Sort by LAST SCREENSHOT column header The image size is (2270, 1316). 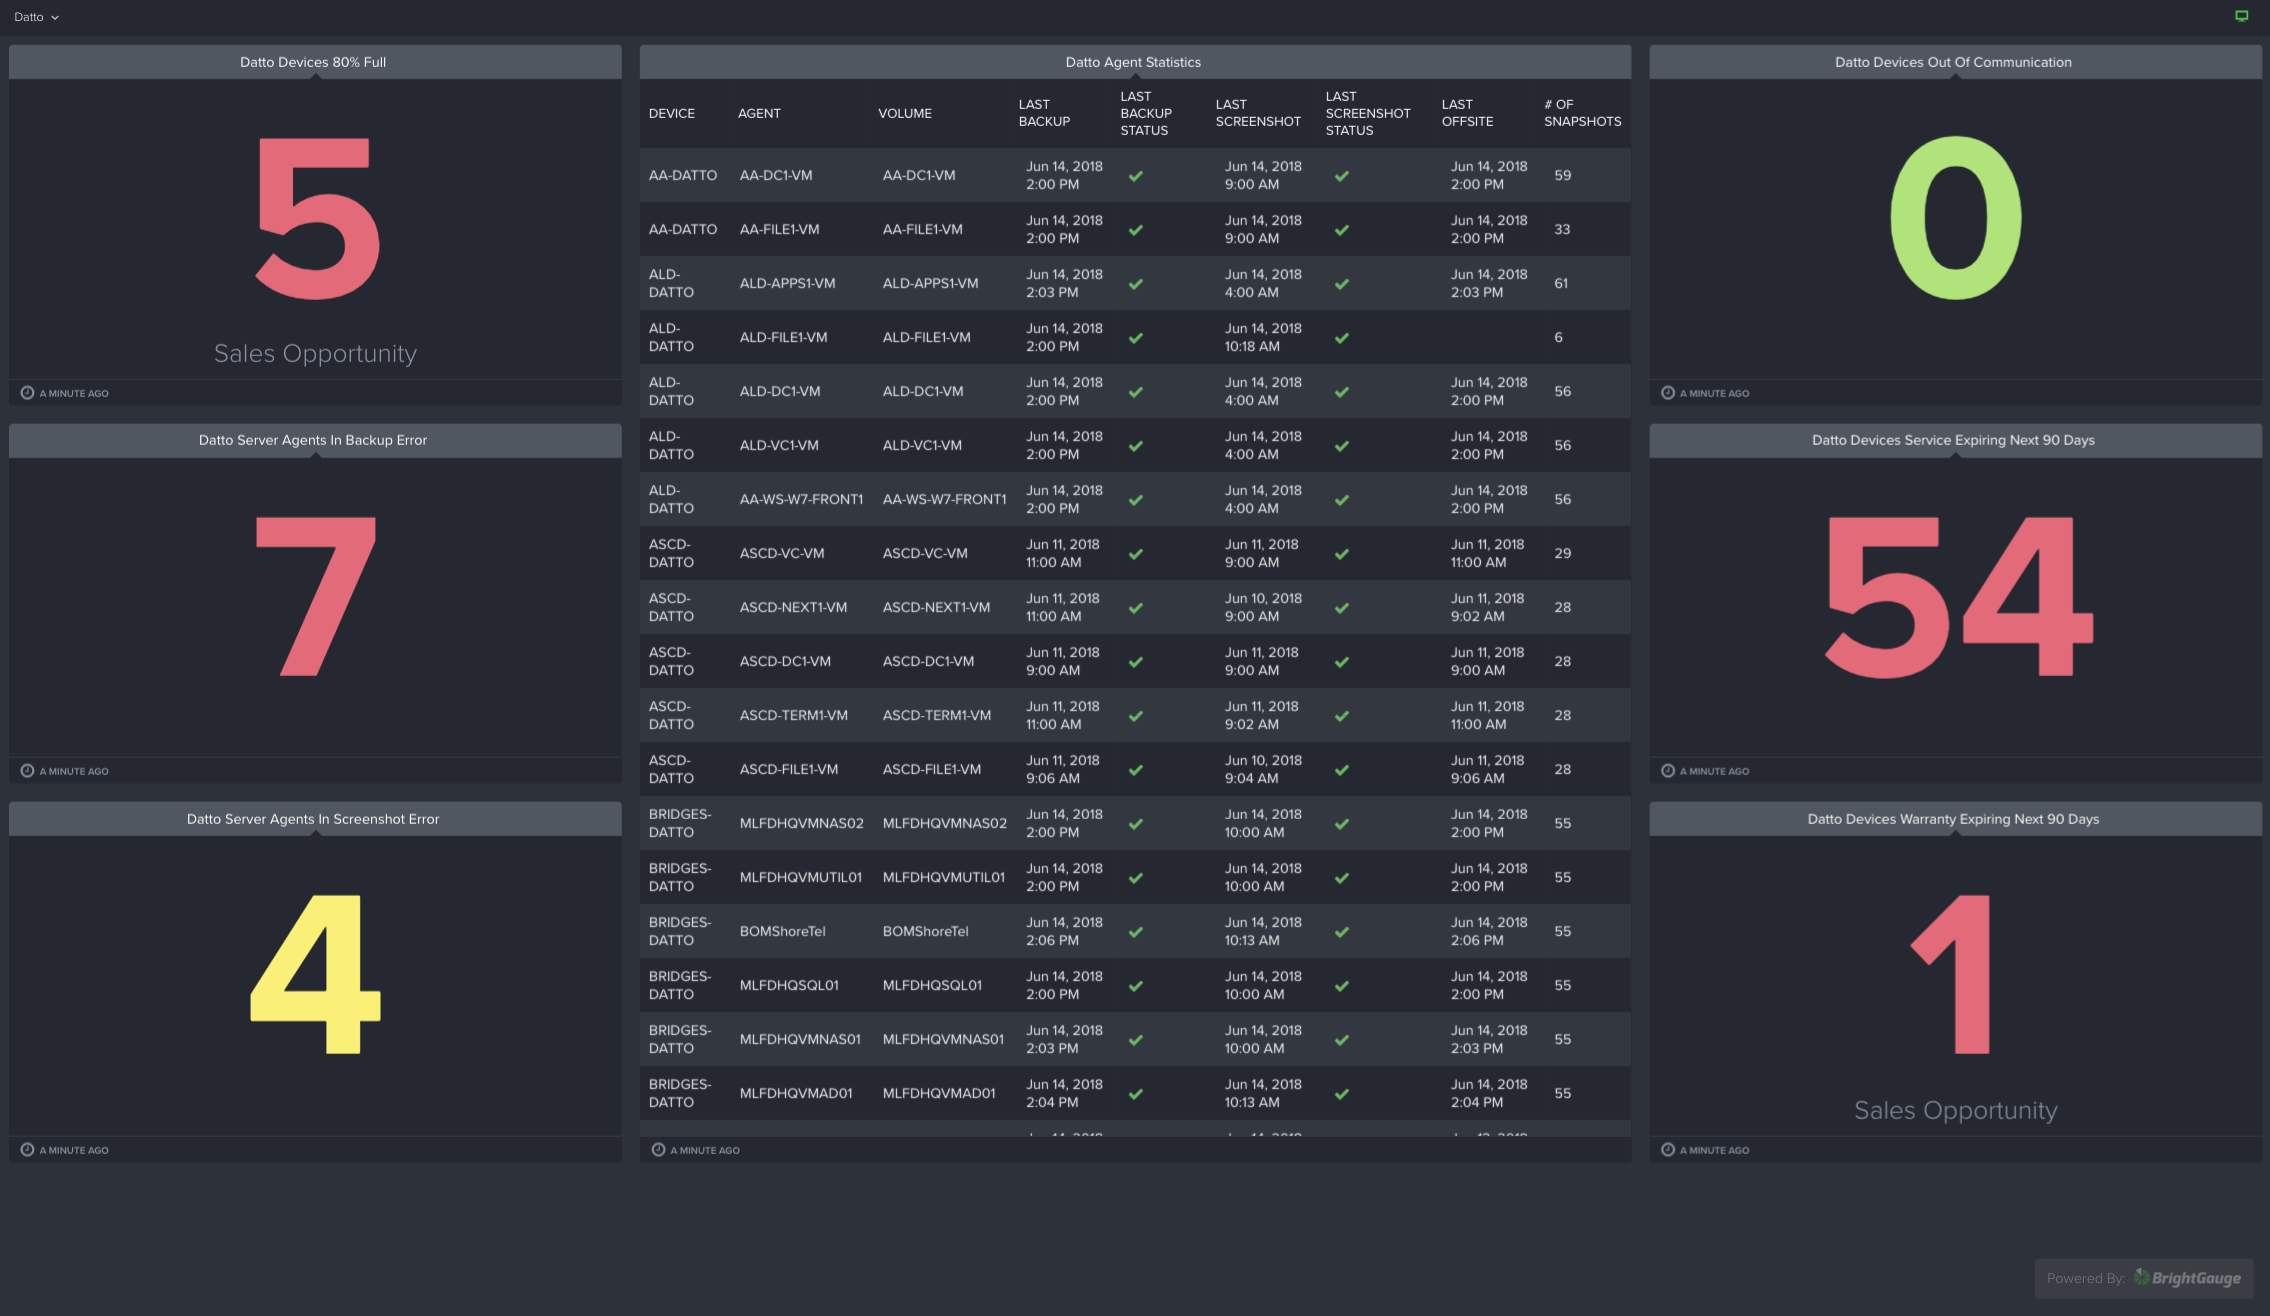(x=1258, y=113)
